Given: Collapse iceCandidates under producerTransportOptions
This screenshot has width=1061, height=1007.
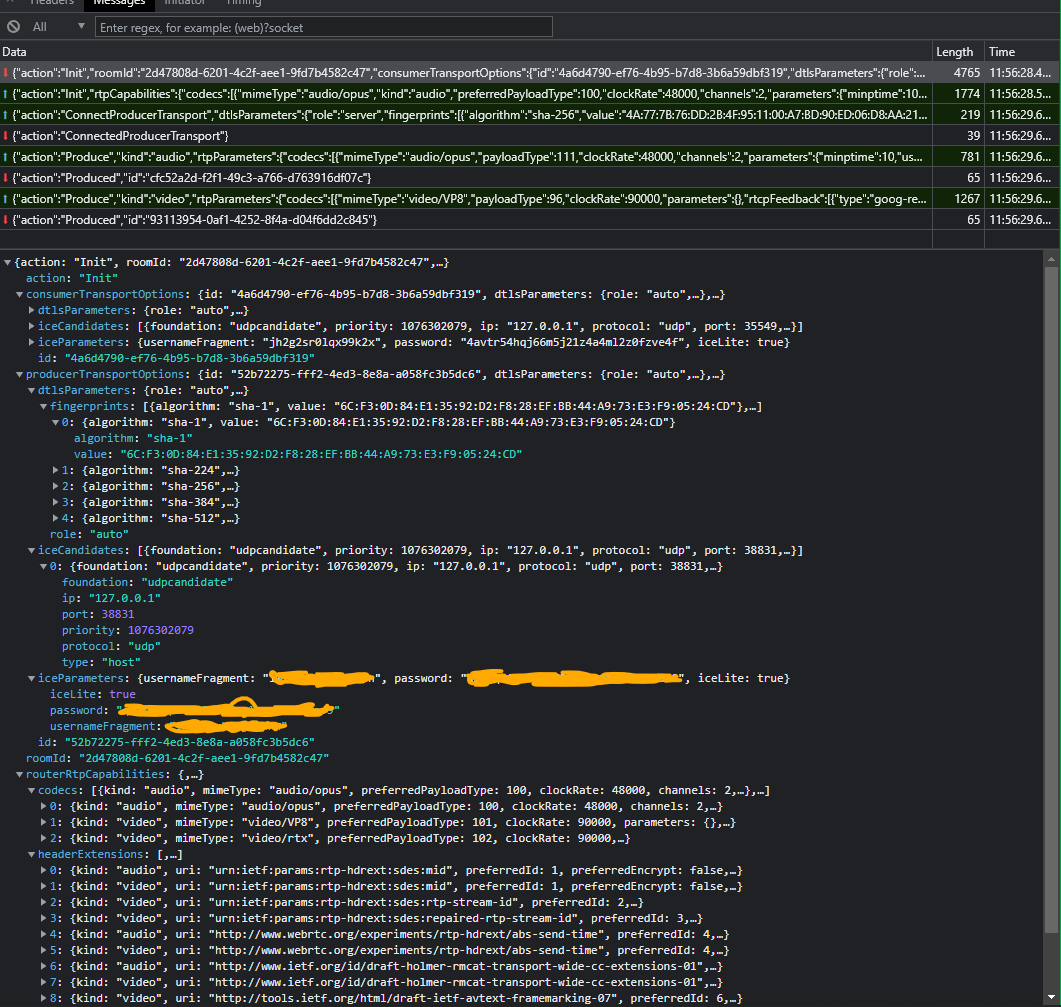Looking at the screenshot, I should point(31,549).
